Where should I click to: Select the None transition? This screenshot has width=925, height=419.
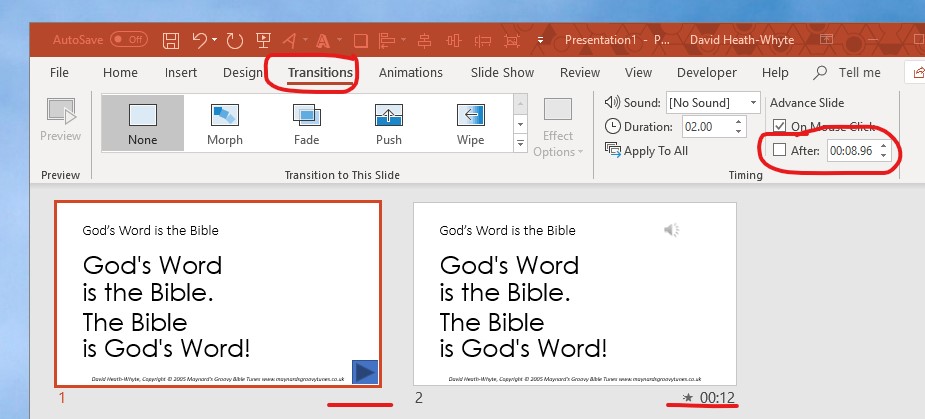(x=143, y=123)
